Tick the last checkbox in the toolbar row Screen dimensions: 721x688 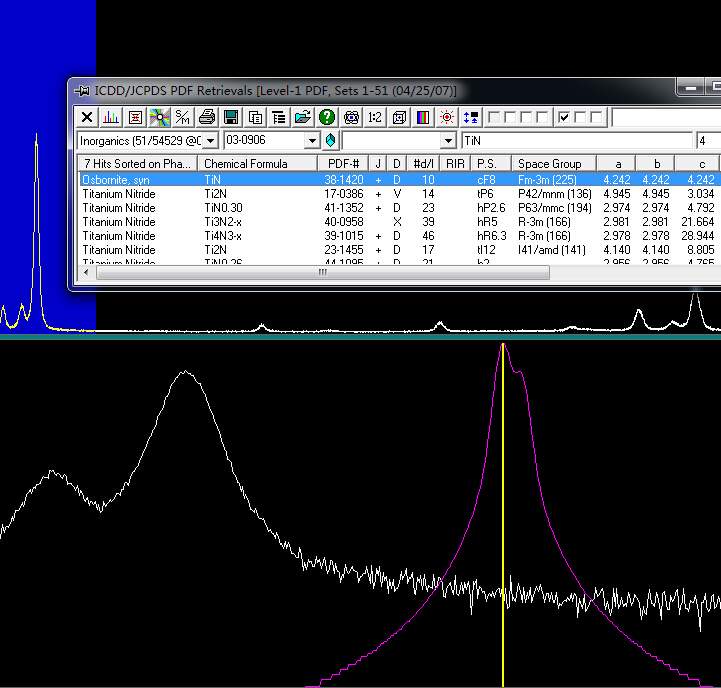(x=596, y=117)
